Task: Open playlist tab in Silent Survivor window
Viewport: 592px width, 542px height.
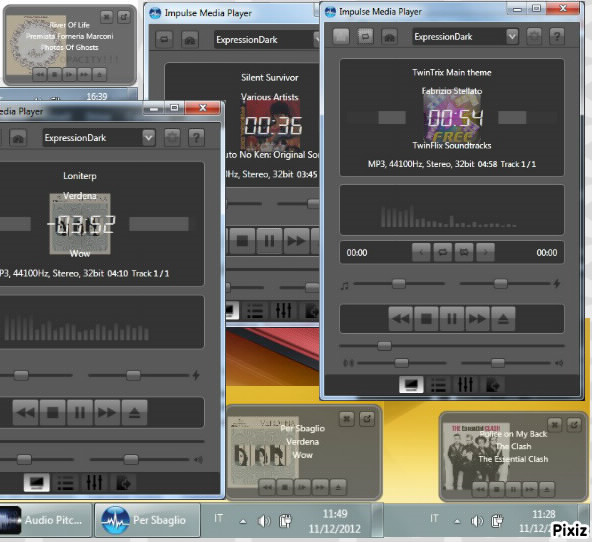Action: pos(254,311)
